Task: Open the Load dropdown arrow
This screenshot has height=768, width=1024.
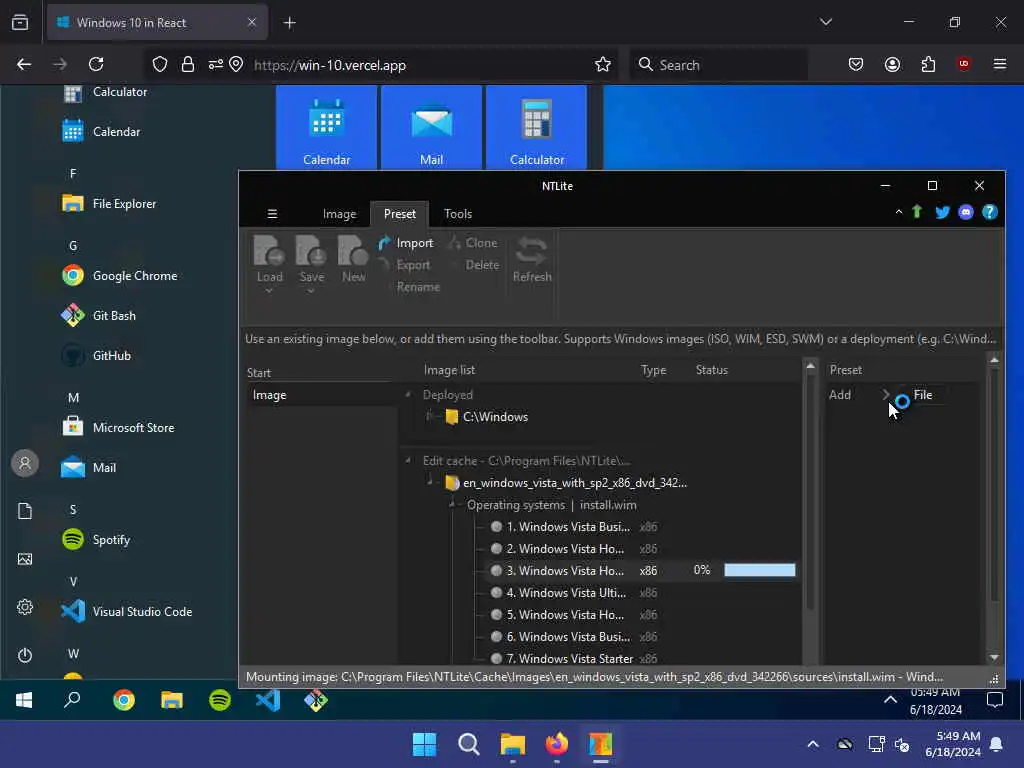Action: tap(269, 291)
